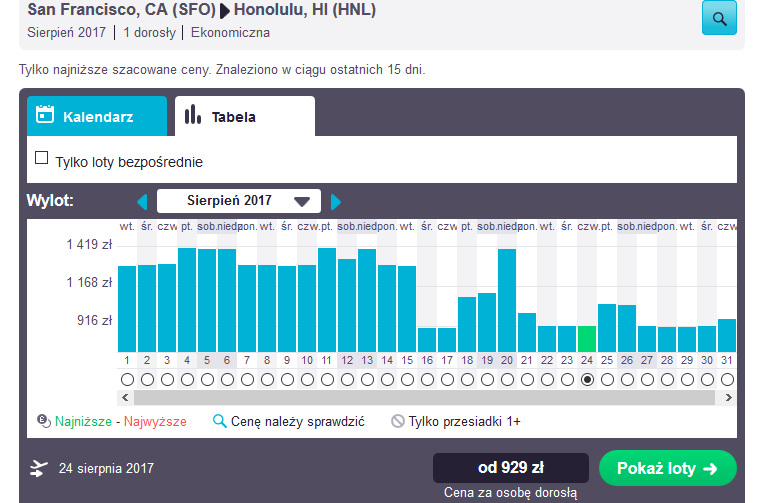
Task: Click the bar chart icon on Tabela tab
Action: 192,115
